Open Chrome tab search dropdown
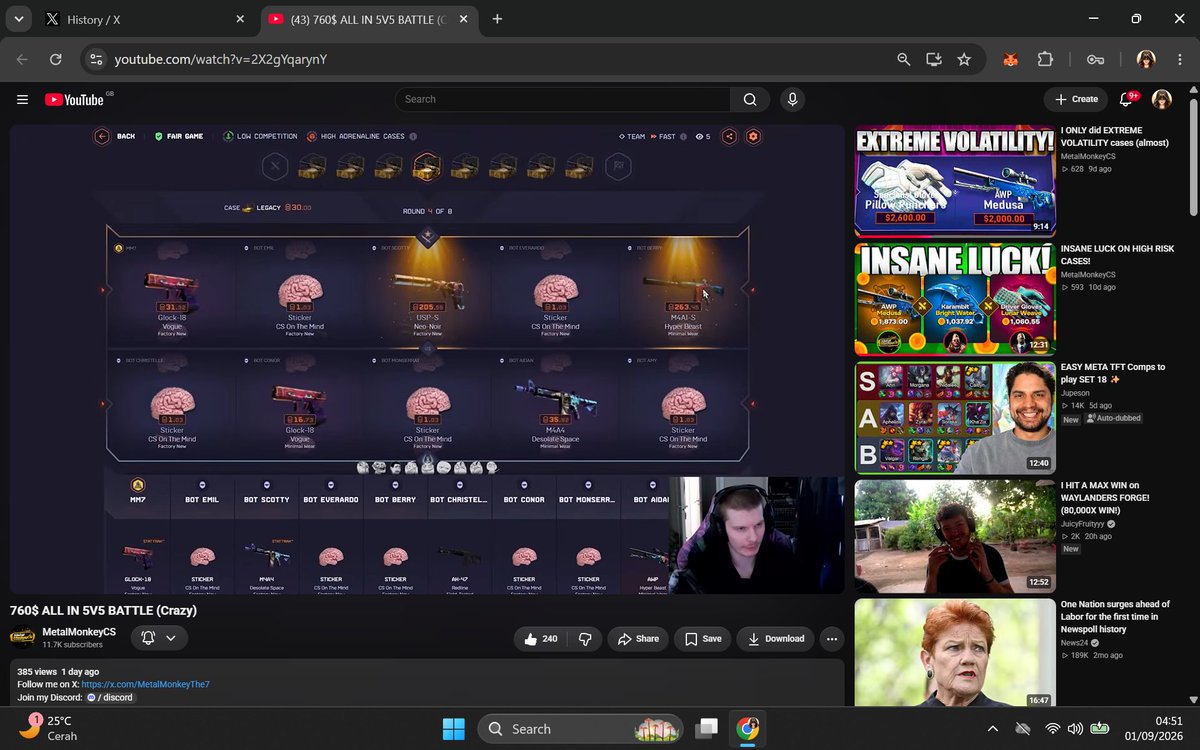The width and height of the screenshot is (1200, 750). point(19,19)
